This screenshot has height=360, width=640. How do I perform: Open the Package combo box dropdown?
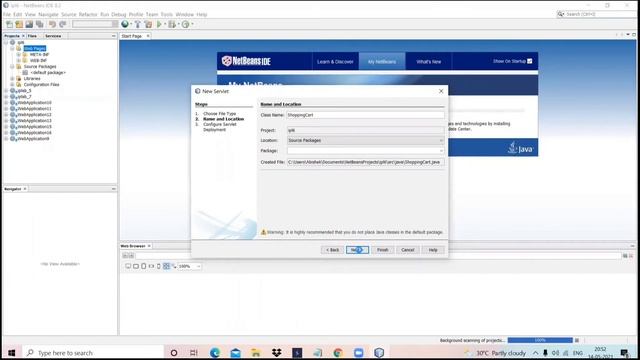[x=441, y=151]
